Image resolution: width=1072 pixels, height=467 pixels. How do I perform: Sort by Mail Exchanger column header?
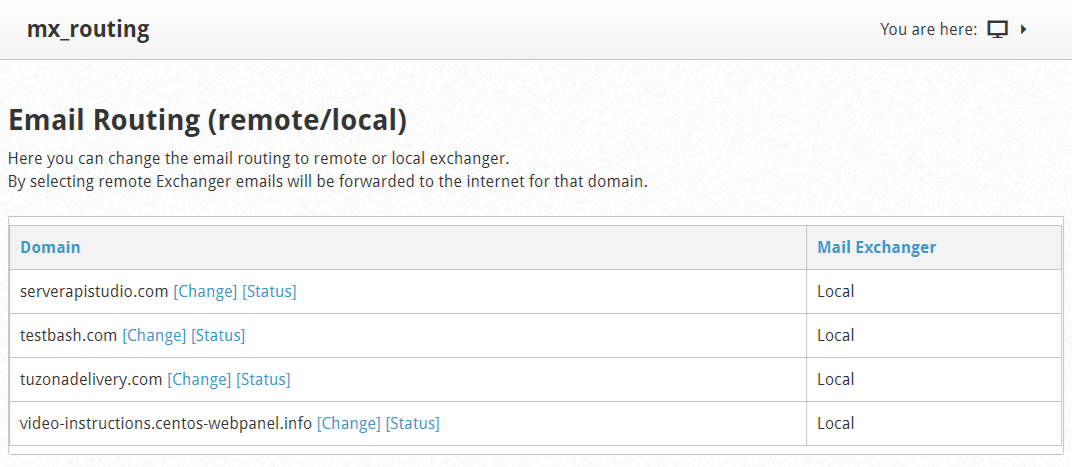pos(876,247)
